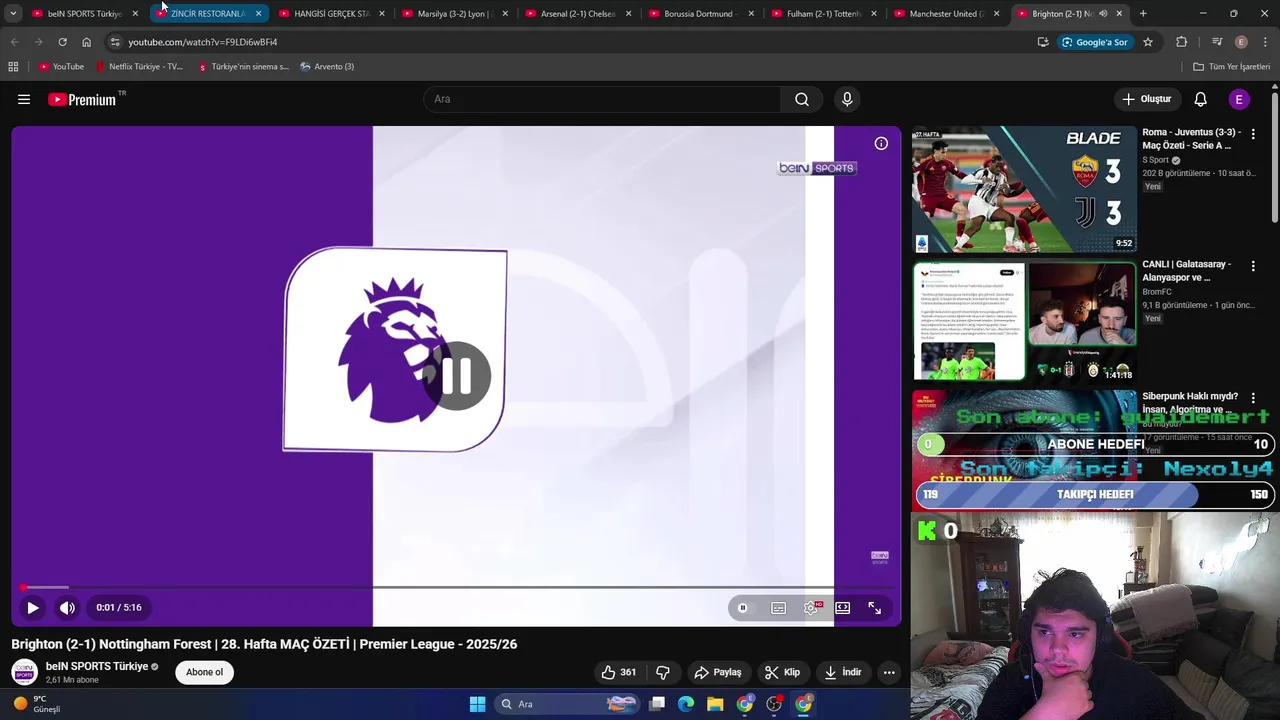The image size is (1280, 720).
Task: Download the video with İndir
Action: (x=842, y=672)
